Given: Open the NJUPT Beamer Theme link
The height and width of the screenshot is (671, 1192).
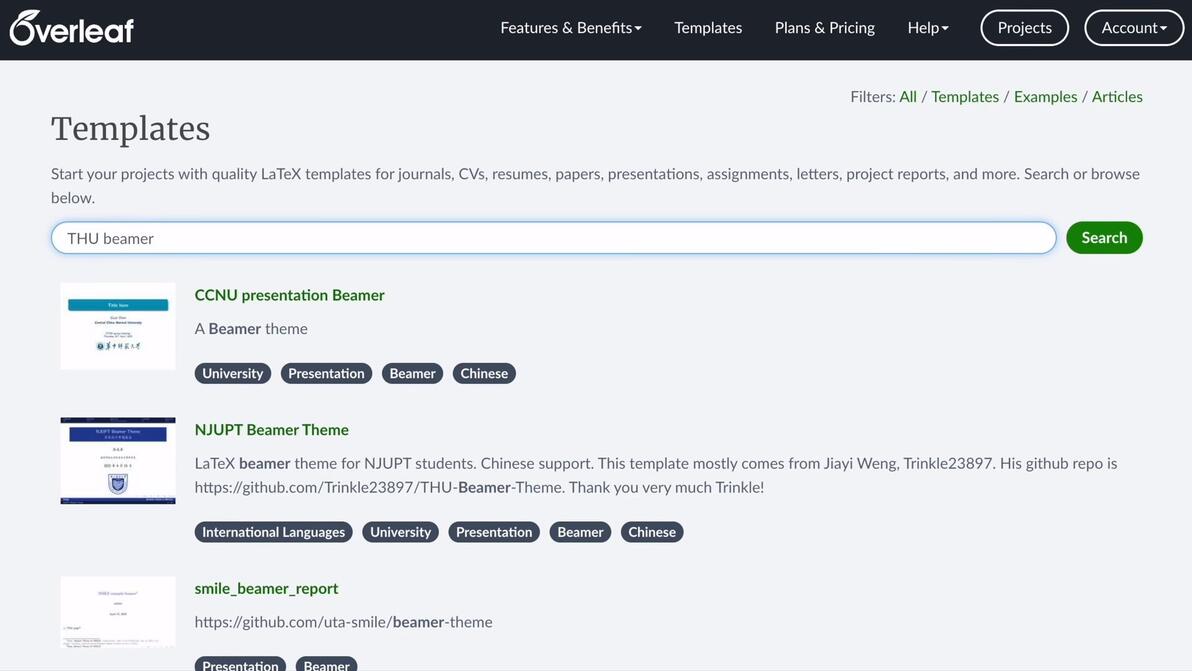Looking at the screenshot, I should (271, 430).
